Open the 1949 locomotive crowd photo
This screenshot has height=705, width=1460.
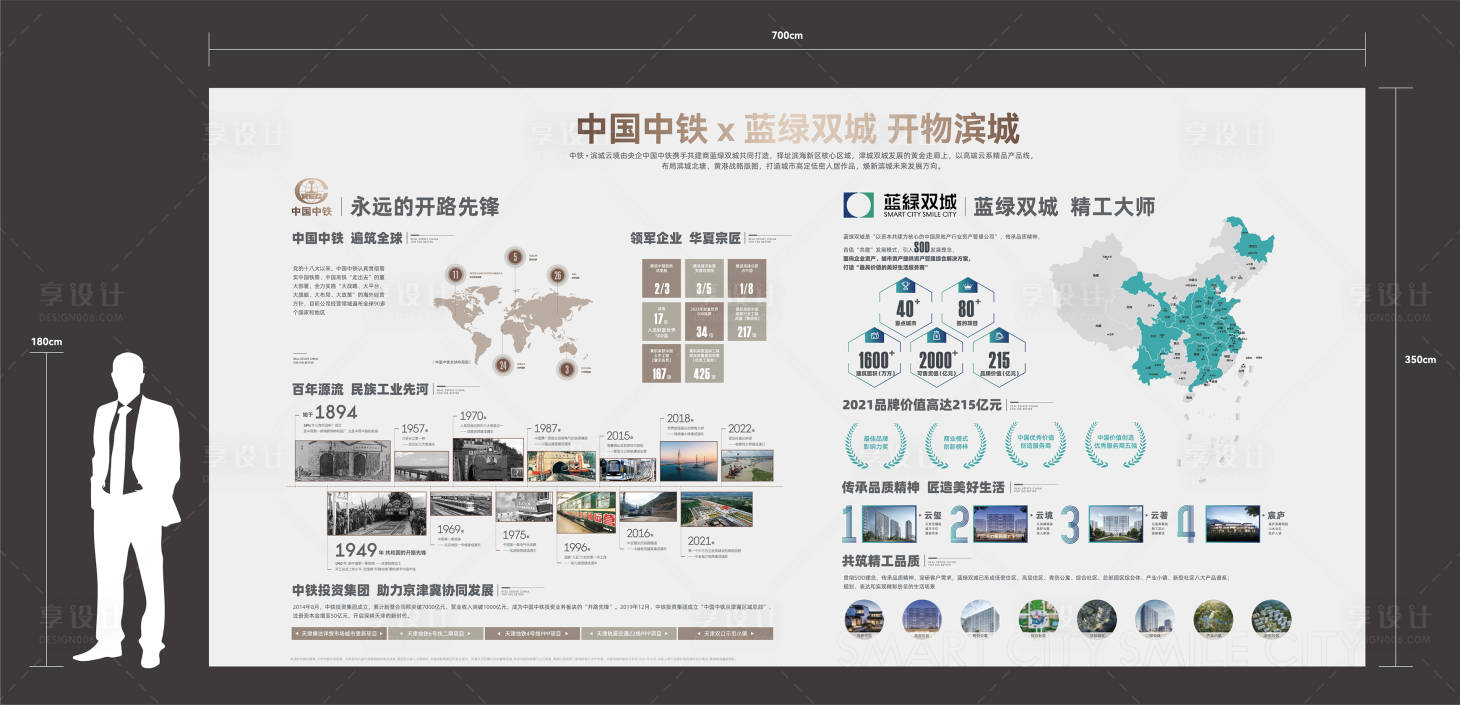point(377,514)
